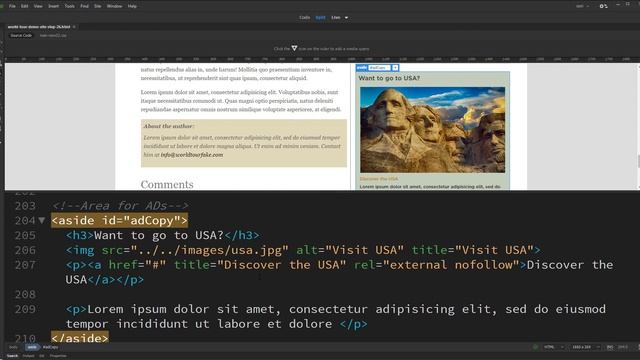Click line number 203 in code gutter
The height and width of the screenshot is (360, 640).
tap(25, 206)
